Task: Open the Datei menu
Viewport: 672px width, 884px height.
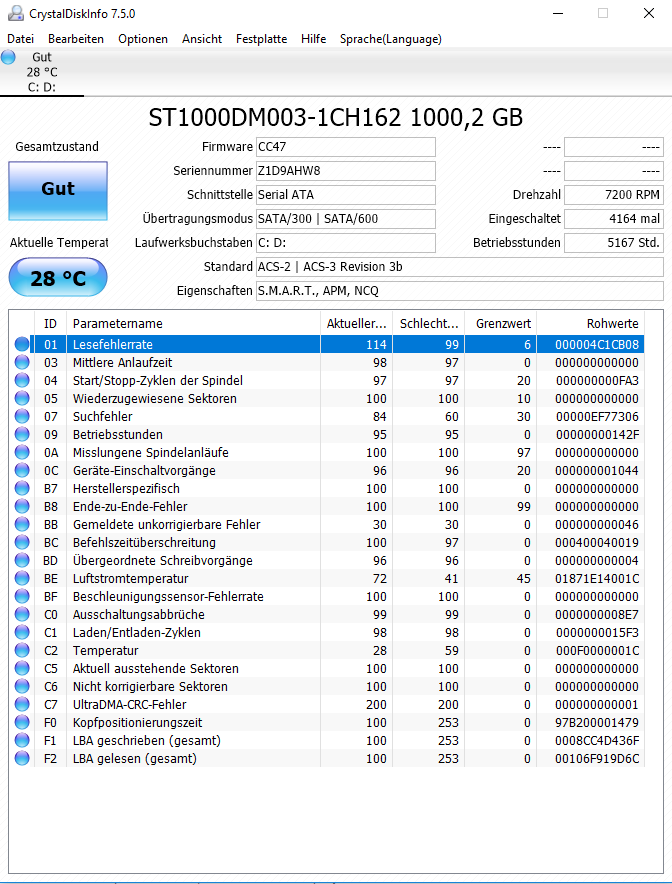Action: coord(20,39)
